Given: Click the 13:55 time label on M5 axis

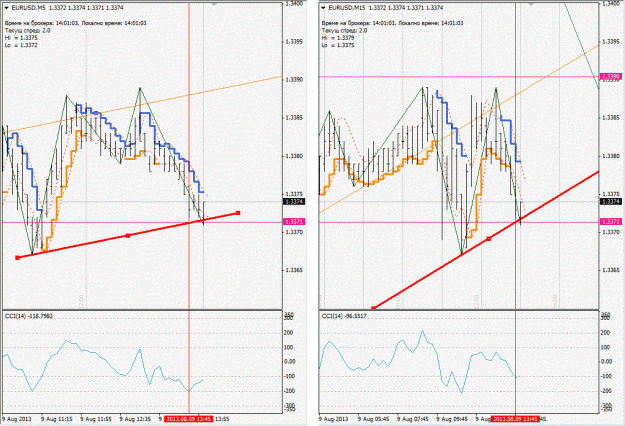Looking at the screenshot, I should point(222,419).
